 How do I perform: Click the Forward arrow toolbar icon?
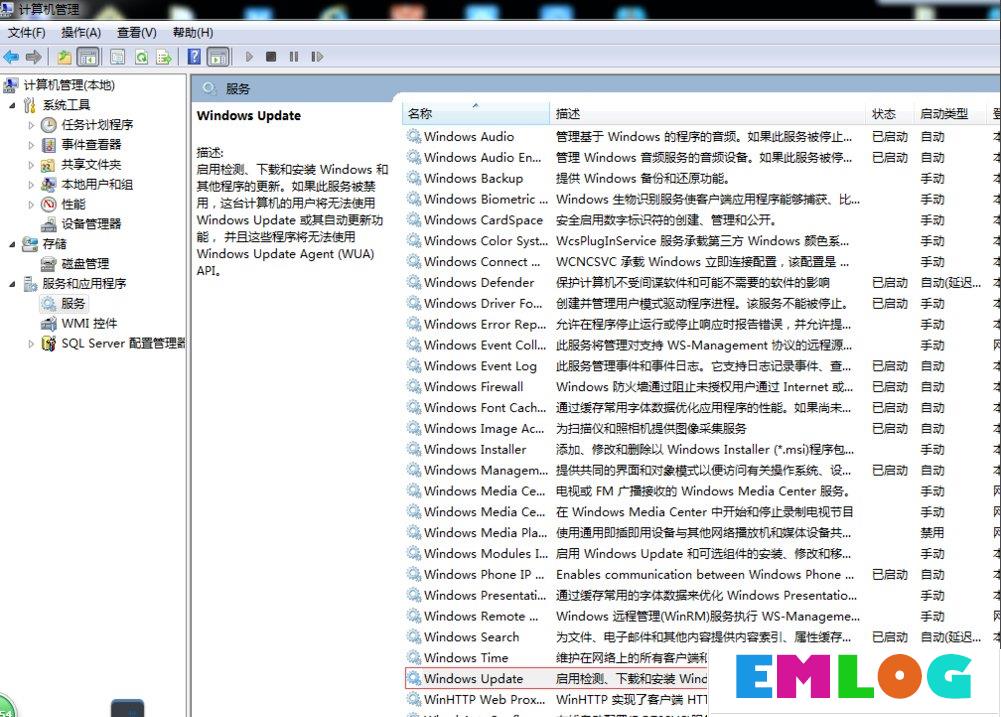pos(34,57)
